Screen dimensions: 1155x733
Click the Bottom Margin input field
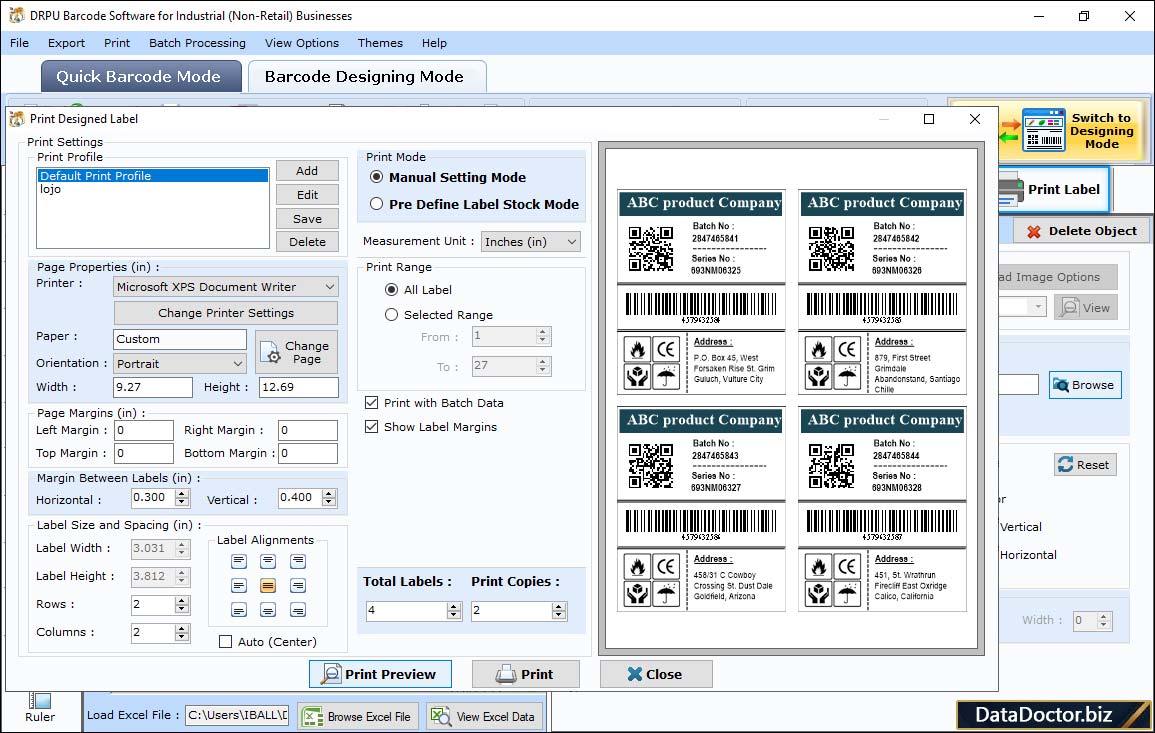click(x=308, y=453)
